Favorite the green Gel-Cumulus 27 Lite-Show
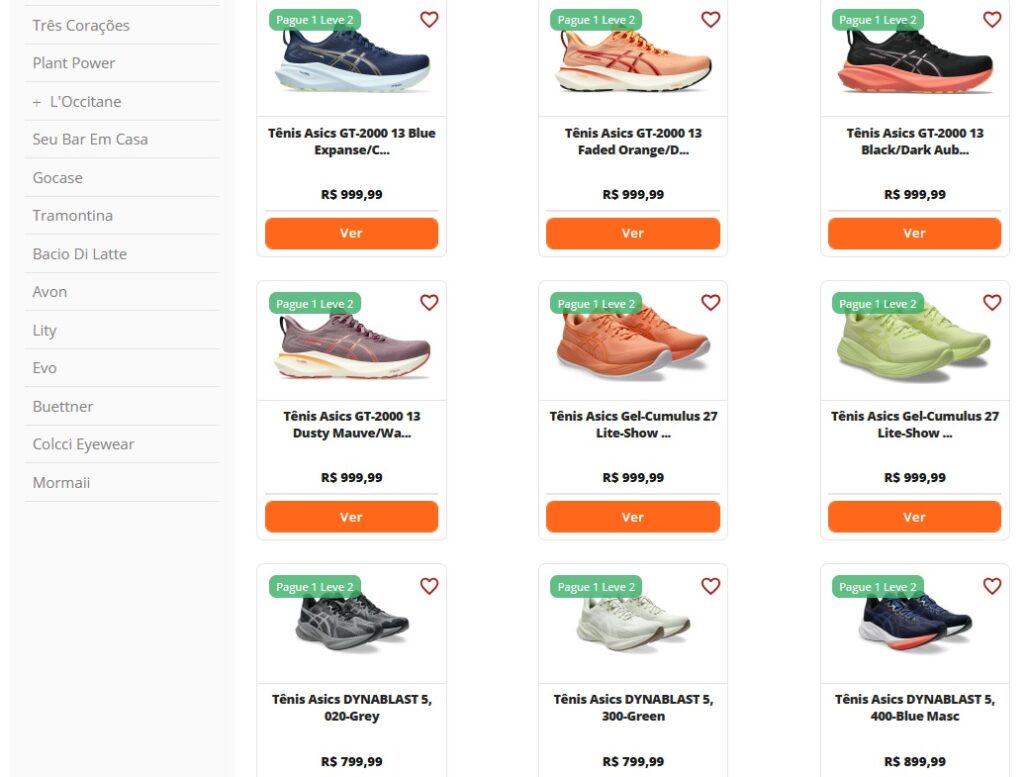The height and width of the screenshot is (777, 1024). (x=992, y=302)
